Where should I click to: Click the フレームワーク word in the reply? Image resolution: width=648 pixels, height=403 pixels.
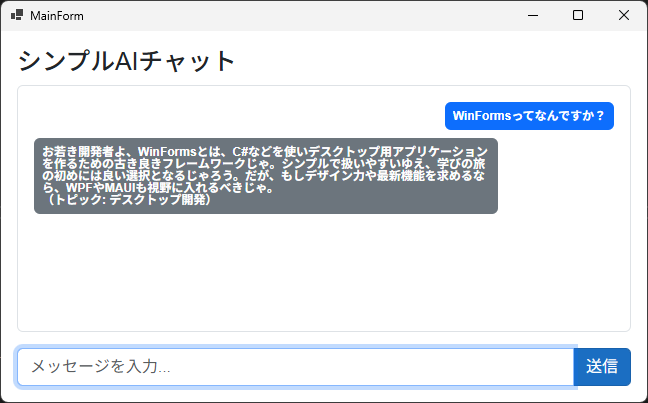pos(205,163)
